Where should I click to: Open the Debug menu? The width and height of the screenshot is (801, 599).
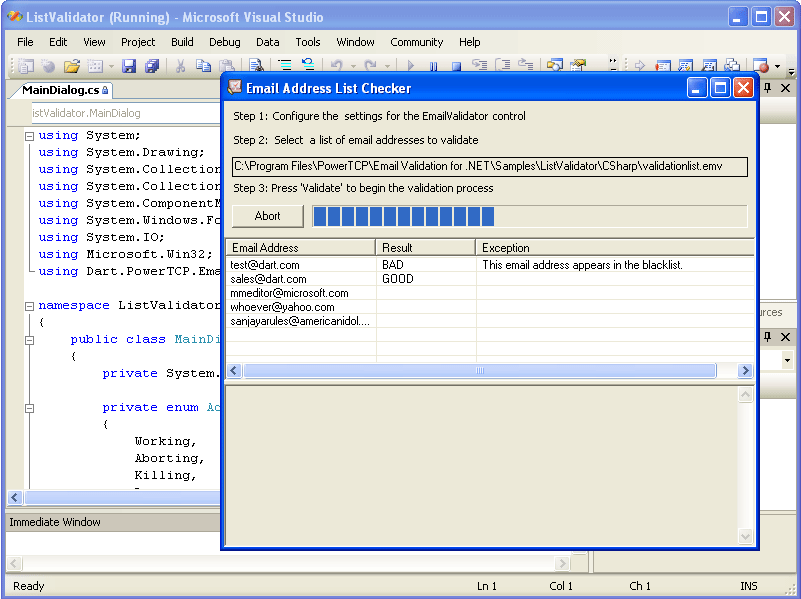pos(224,42)
